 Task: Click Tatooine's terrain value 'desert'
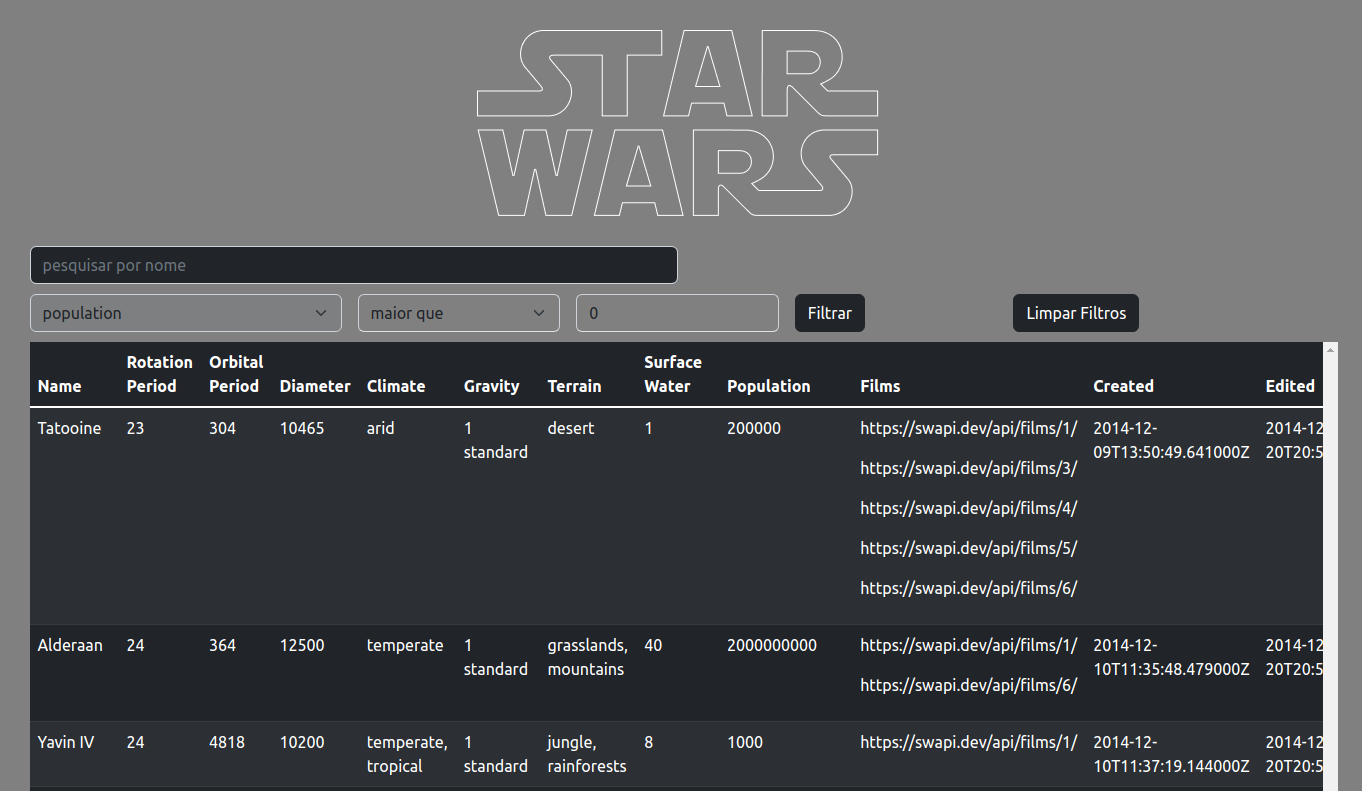[571, 428]
